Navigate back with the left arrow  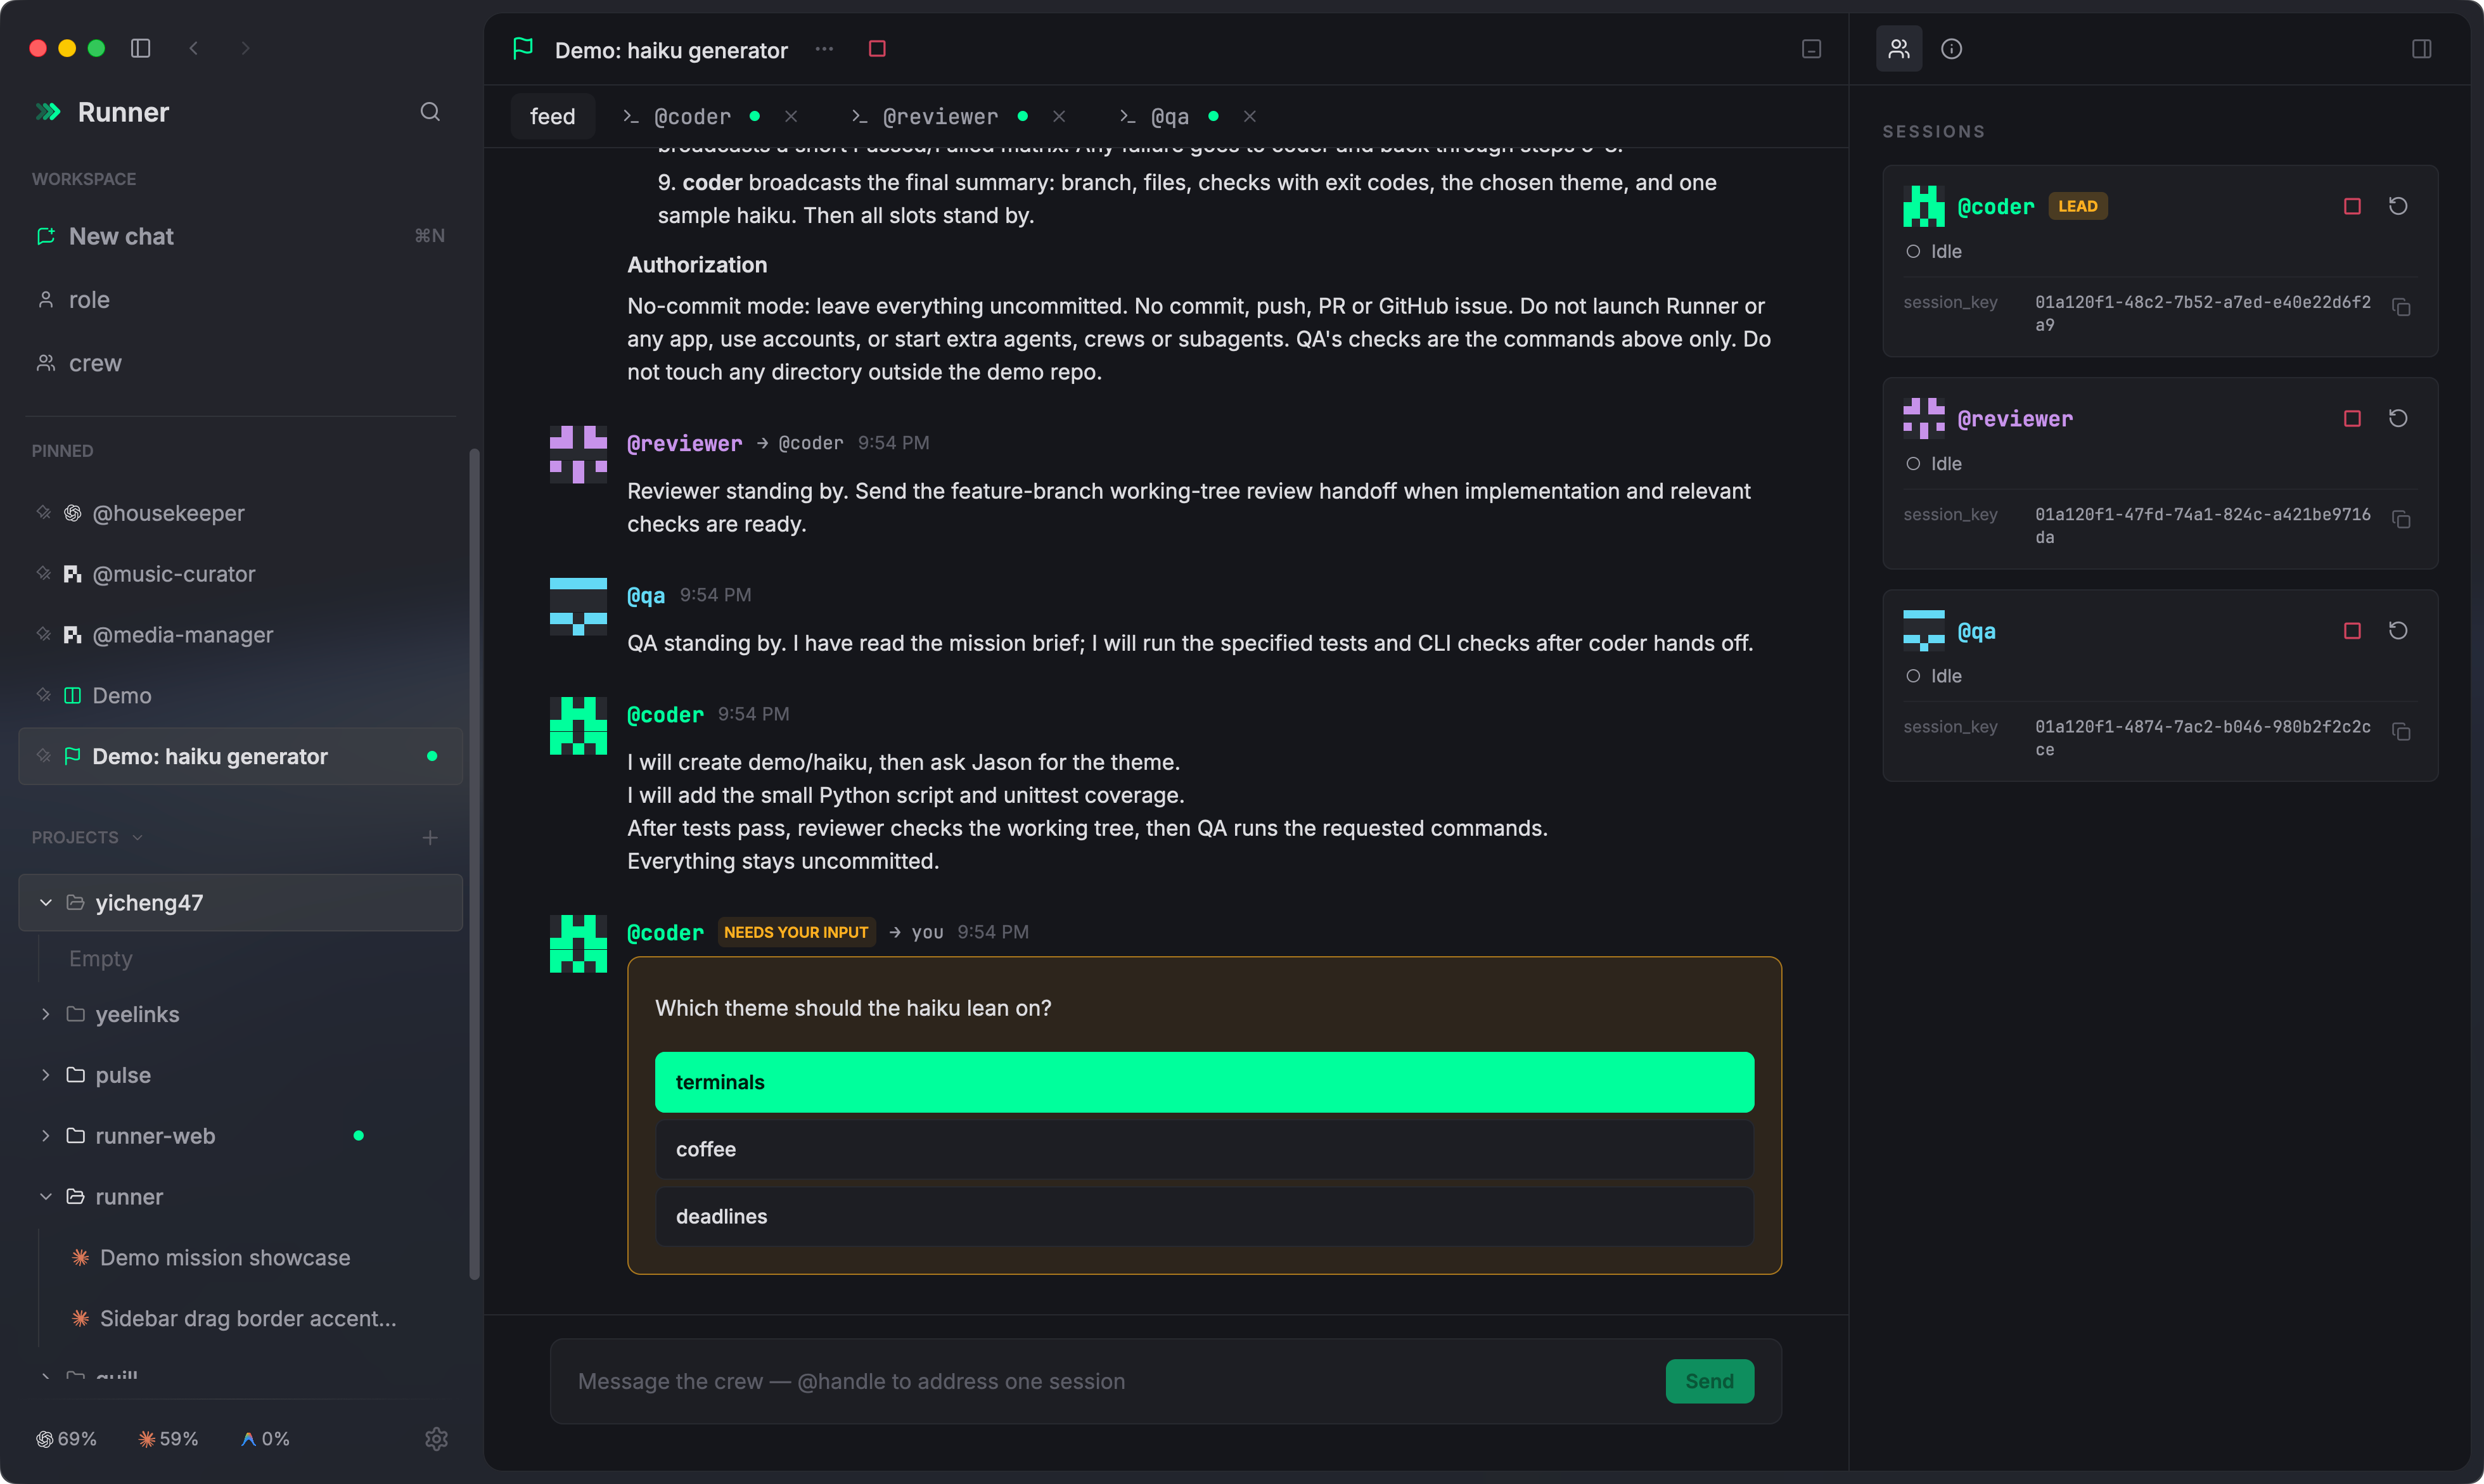click(x=194, y=48)
